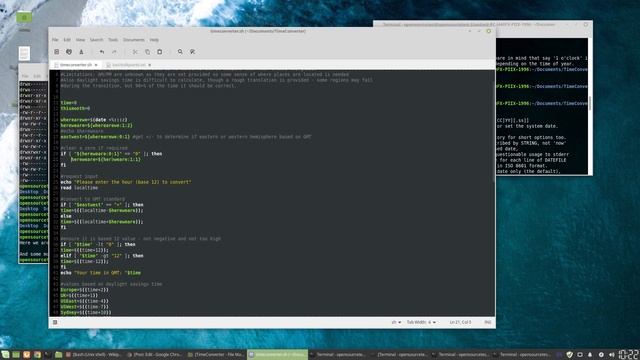The width and height of the screenshot is (640, 360).
Task: Open the Edit menu
Action: click(67, 40)
